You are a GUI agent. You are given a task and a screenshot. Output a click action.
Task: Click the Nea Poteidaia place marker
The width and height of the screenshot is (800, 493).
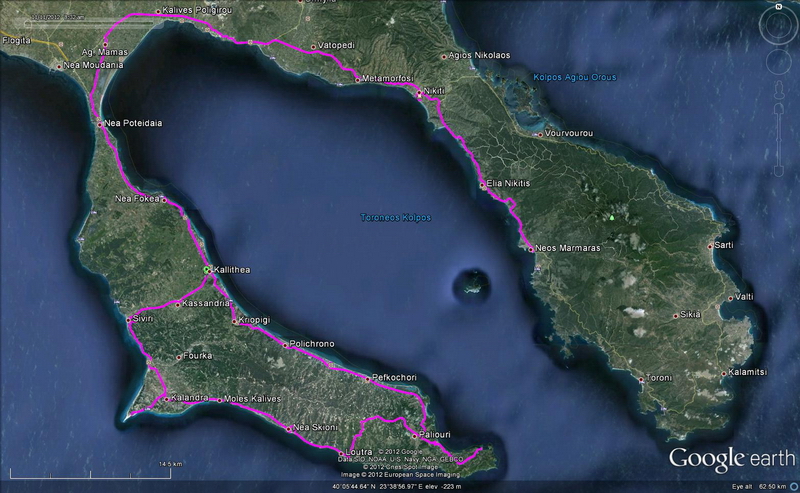click(99, 124)
